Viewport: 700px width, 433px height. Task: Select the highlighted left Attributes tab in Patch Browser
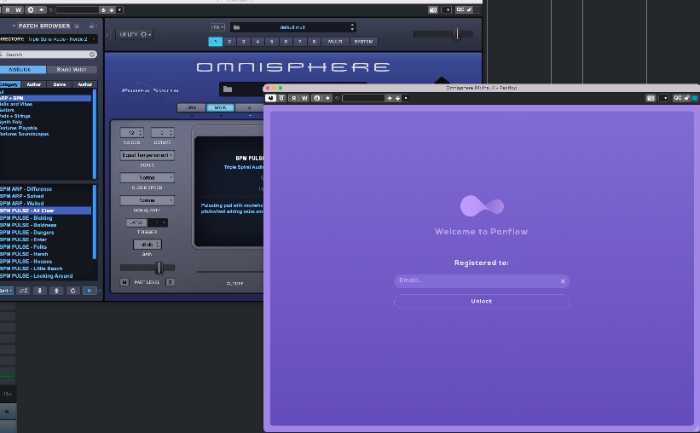click(22, 69)
